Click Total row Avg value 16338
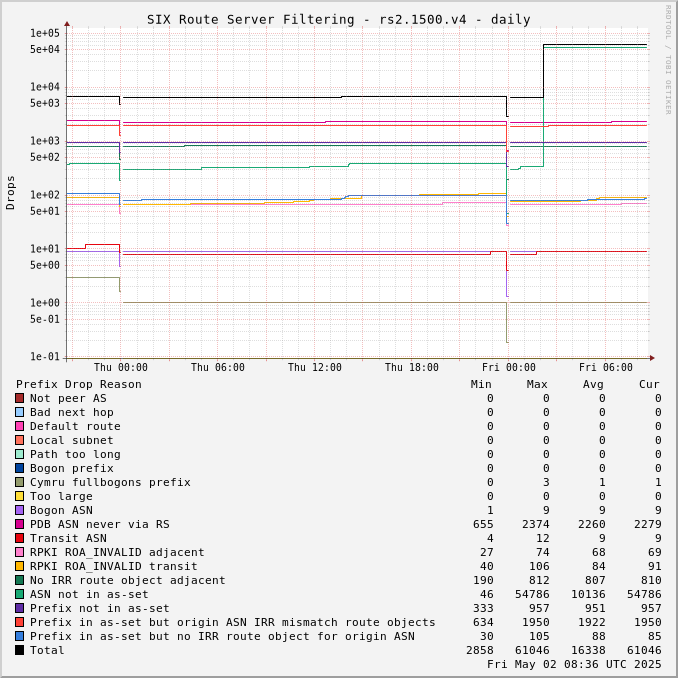The height and width of the screenshot is (678, 678). pyautogui.click(x=588, y=650)
